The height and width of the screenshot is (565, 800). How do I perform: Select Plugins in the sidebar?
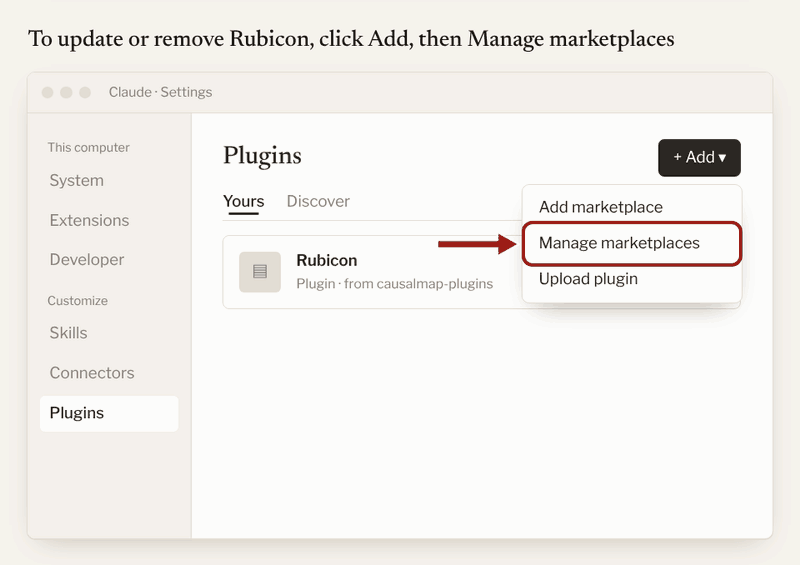pos(109,413)
